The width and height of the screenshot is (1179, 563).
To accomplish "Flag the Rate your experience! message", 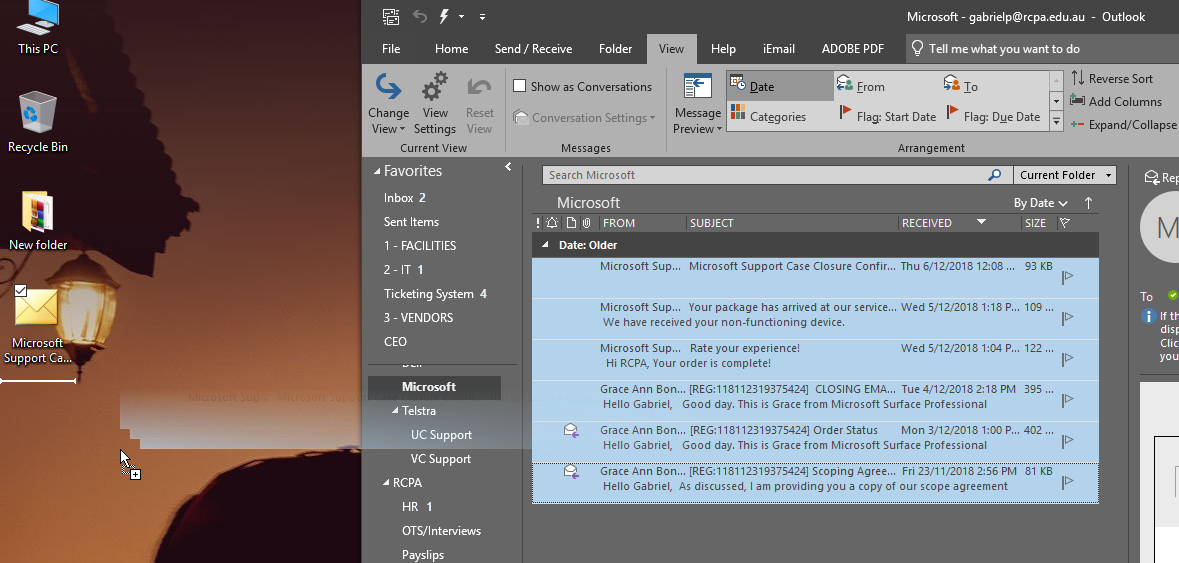I will 1068,359.
